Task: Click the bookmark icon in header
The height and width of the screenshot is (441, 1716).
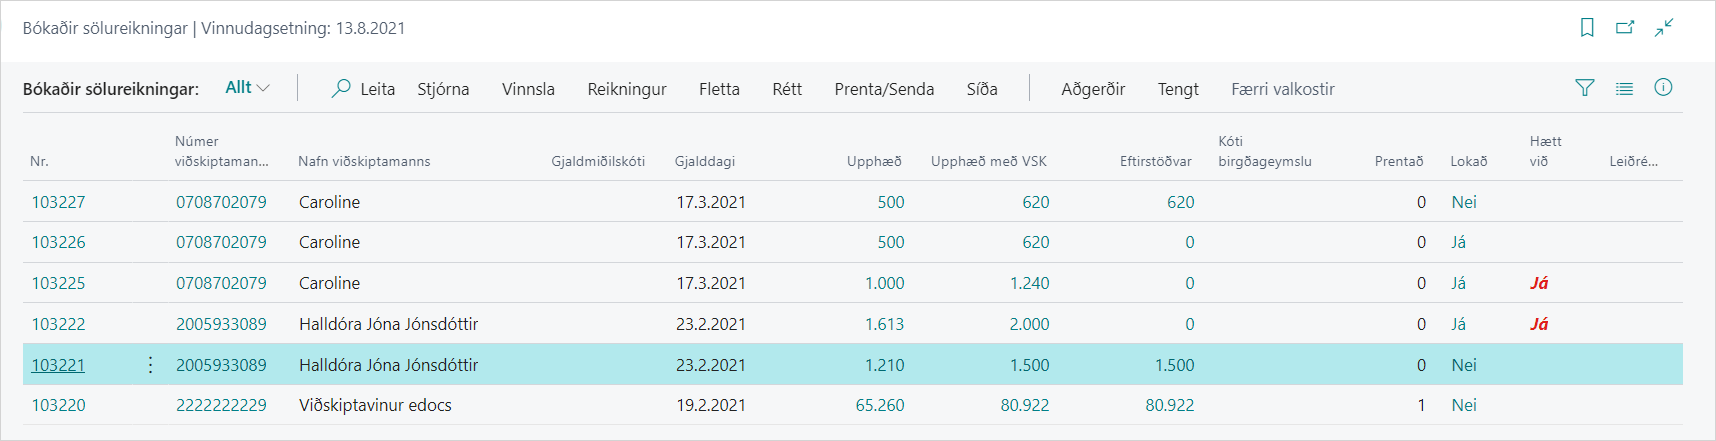Action: (x=1586, y=28)
